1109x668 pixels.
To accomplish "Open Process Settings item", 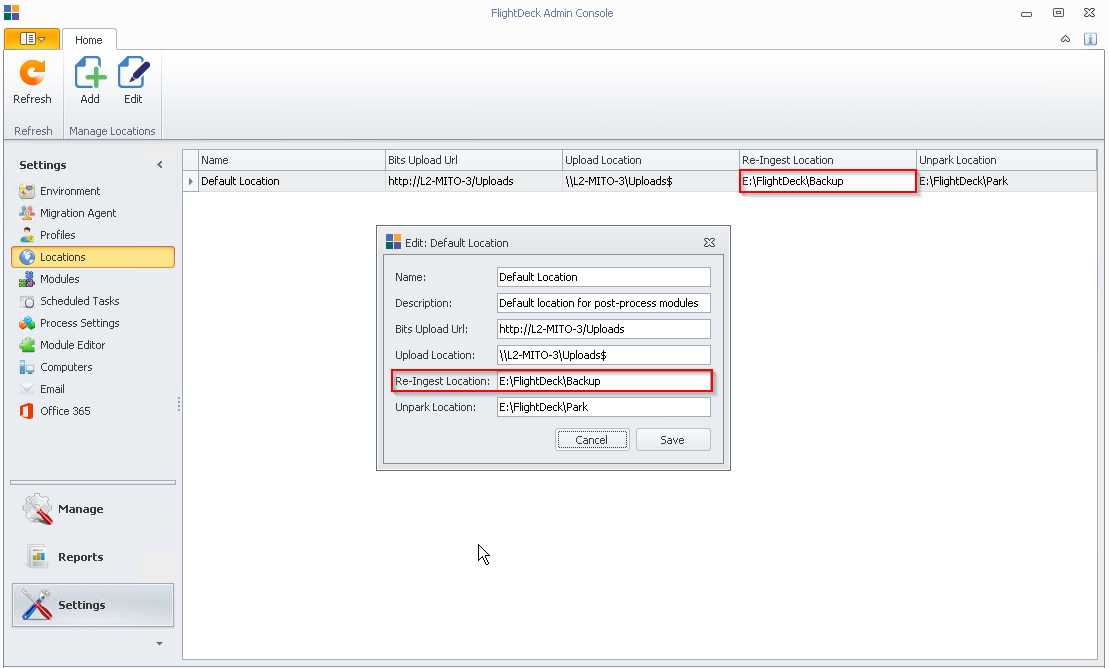I will click(79, 323).
